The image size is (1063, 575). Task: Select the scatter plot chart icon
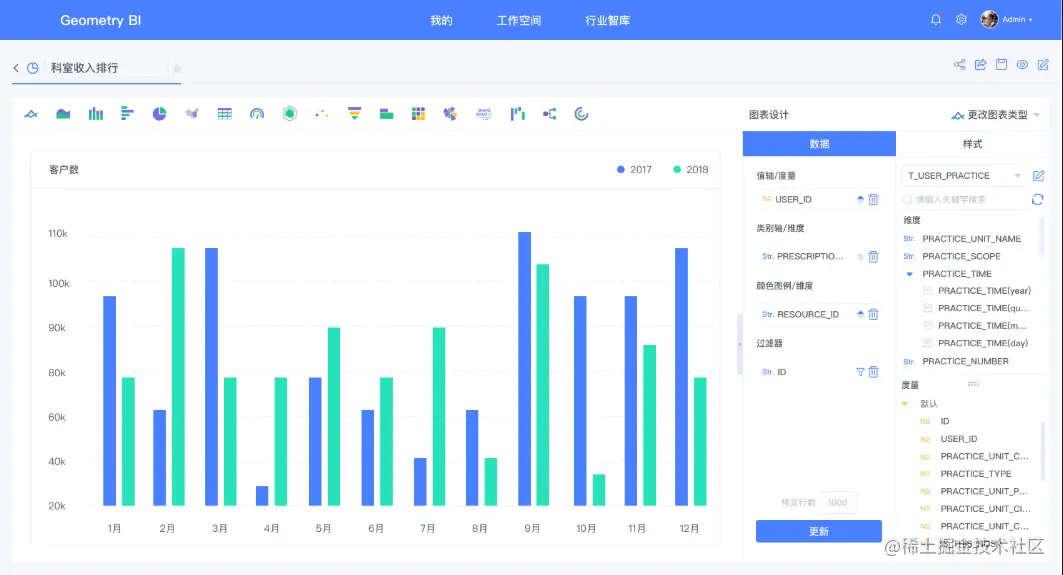pos(321,114)
